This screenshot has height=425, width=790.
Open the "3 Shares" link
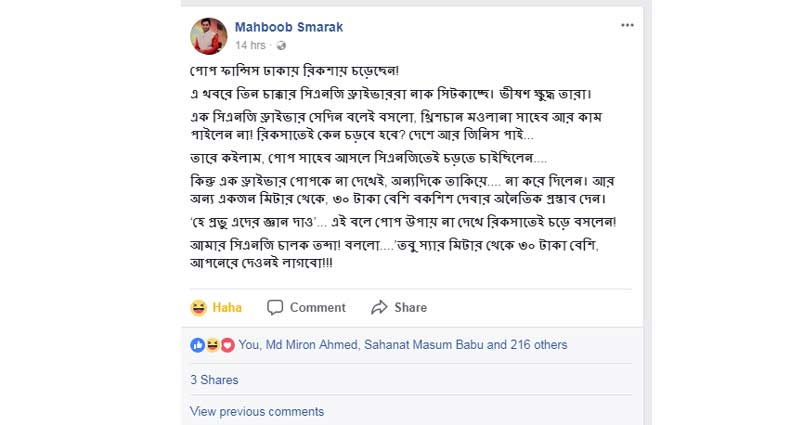(x=214, y=380)
